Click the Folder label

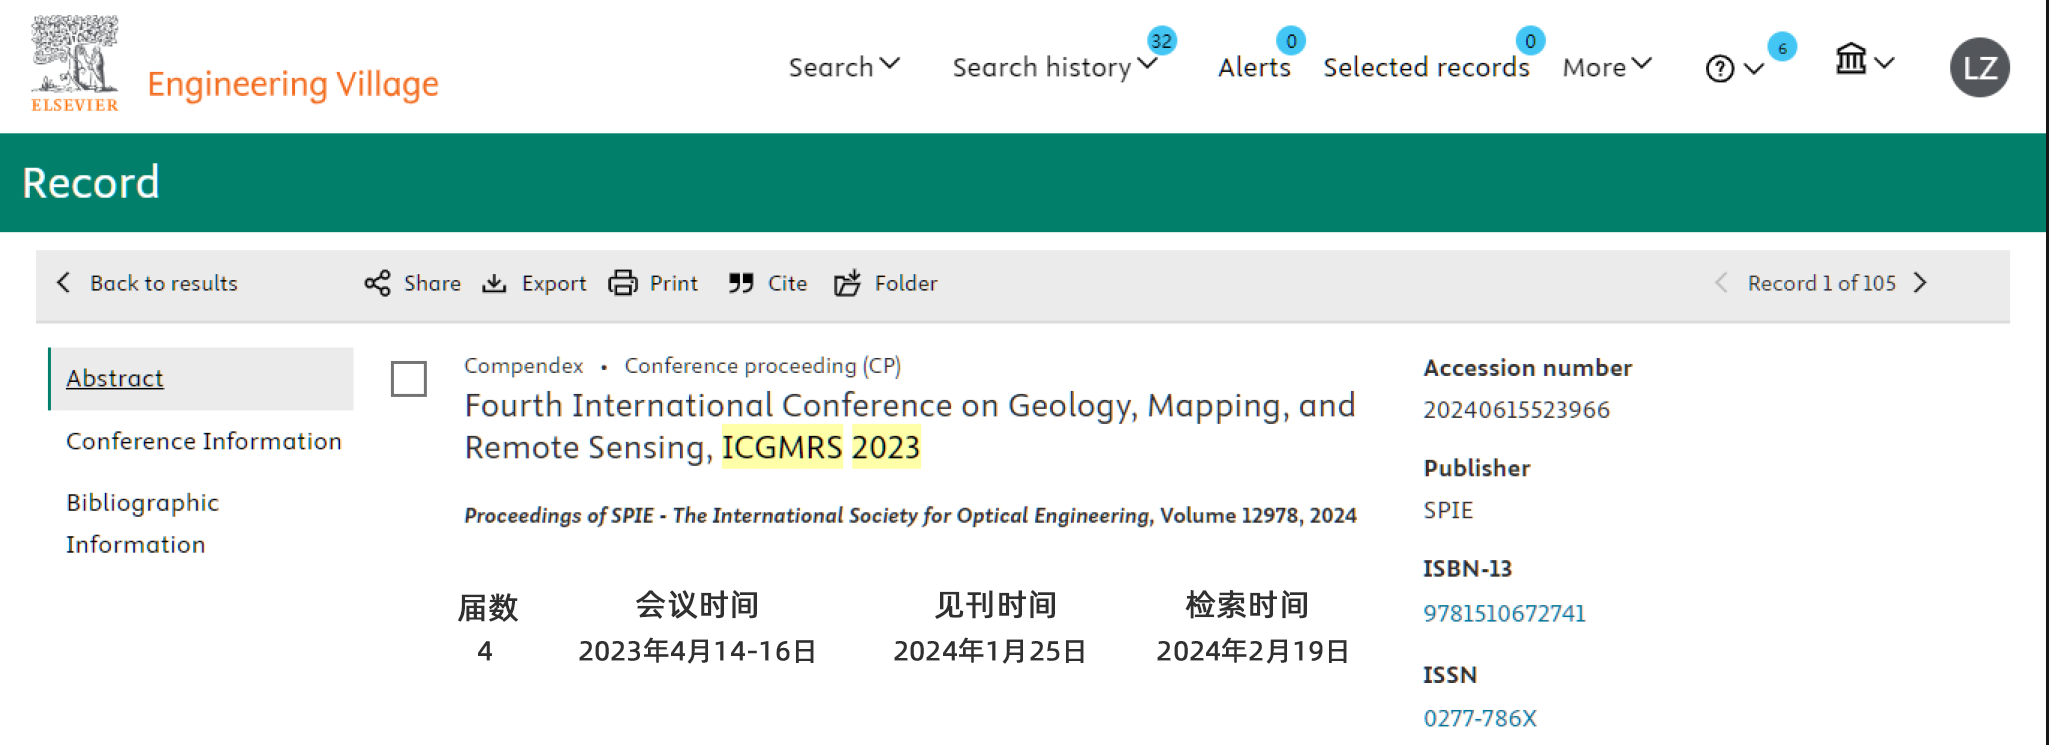[906, 283]
